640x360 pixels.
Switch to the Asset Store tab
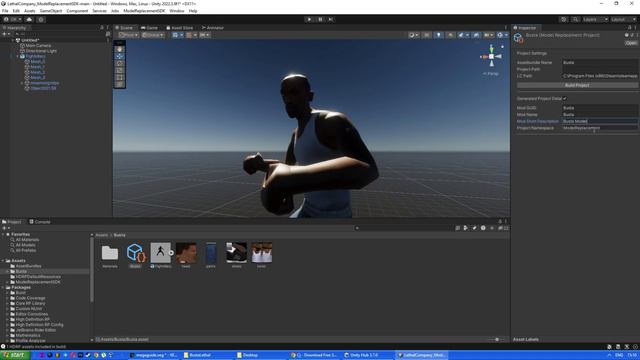[x=180, y=28]
